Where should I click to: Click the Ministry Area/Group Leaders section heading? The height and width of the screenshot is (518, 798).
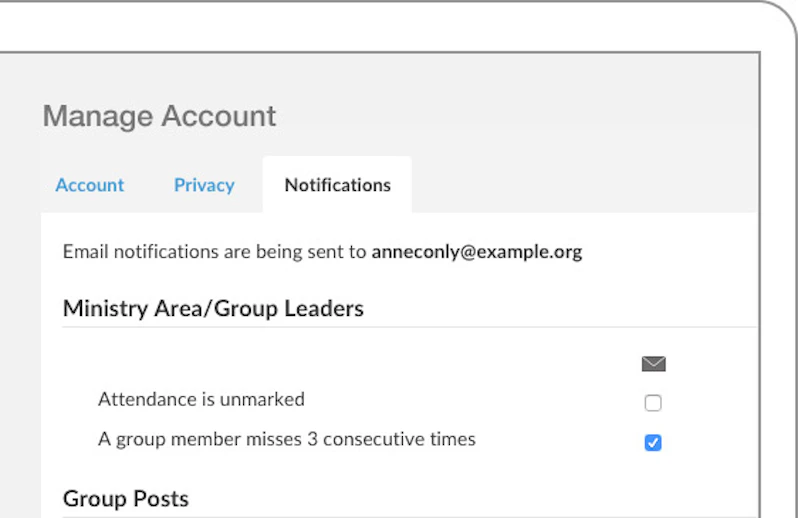(213, 308)
